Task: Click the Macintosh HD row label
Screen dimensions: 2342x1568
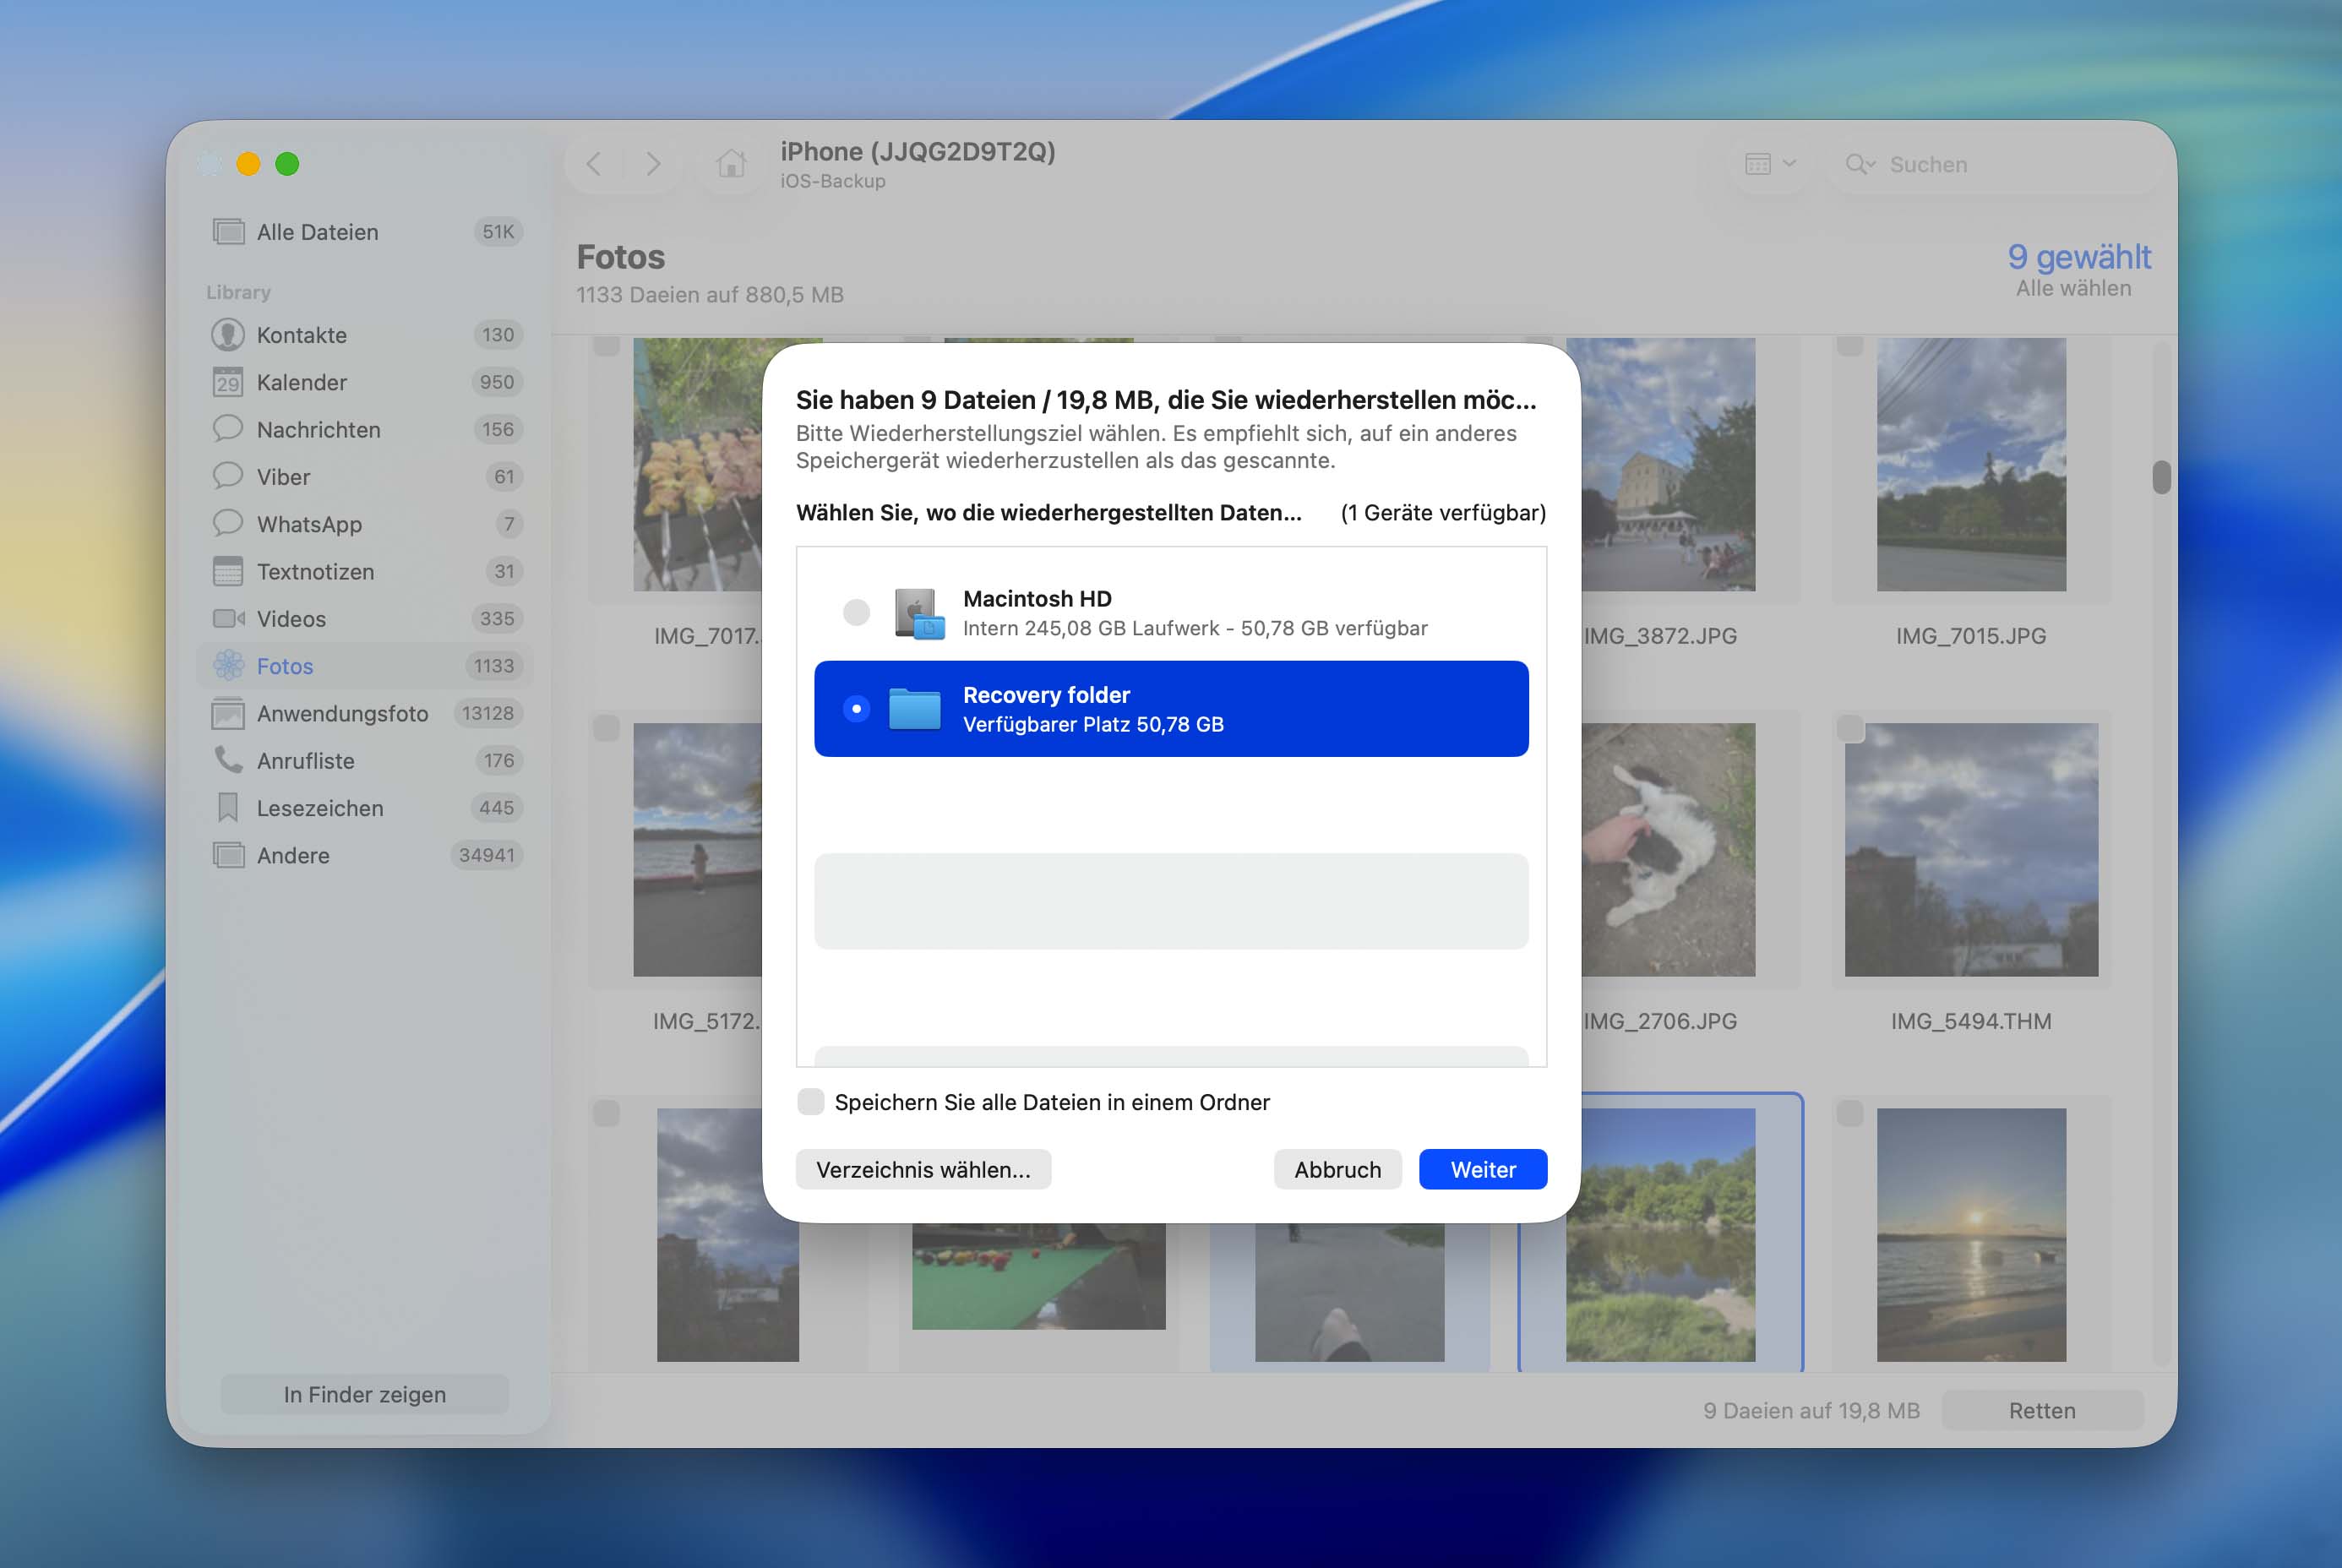Action: coord(1037,598)
